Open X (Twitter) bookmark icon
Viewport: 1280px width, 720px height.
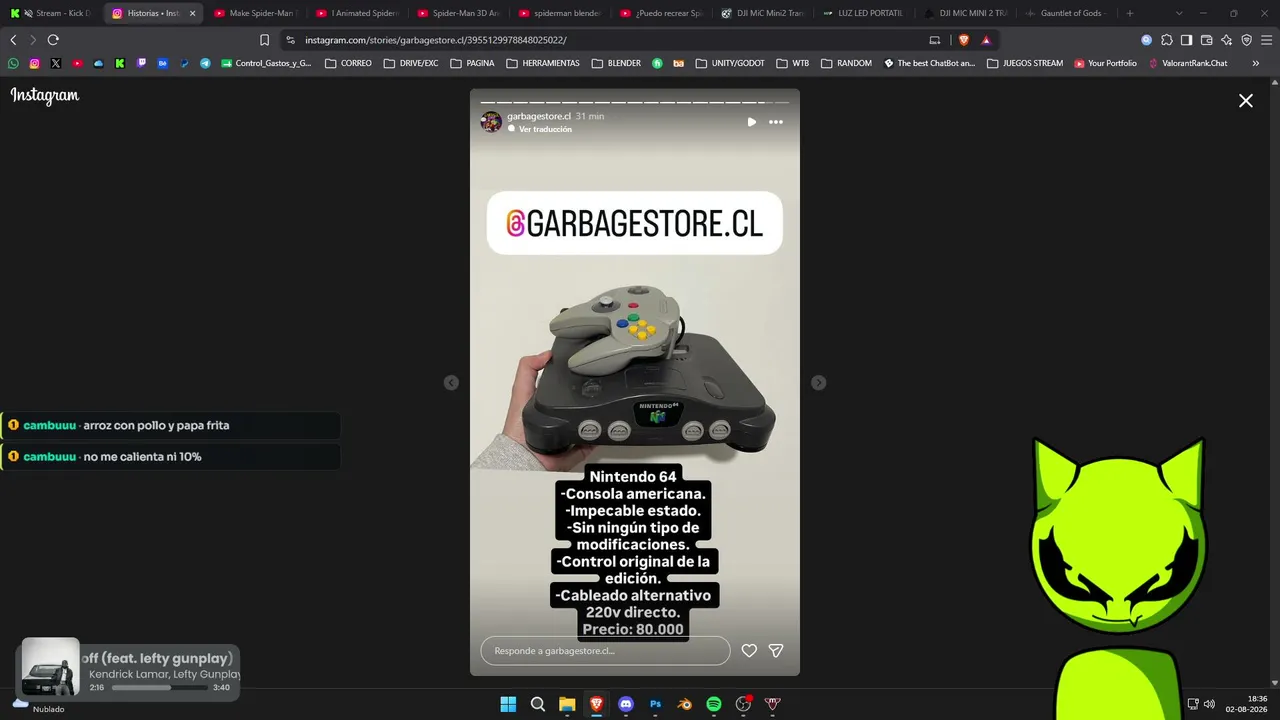[x=56, y=63]
